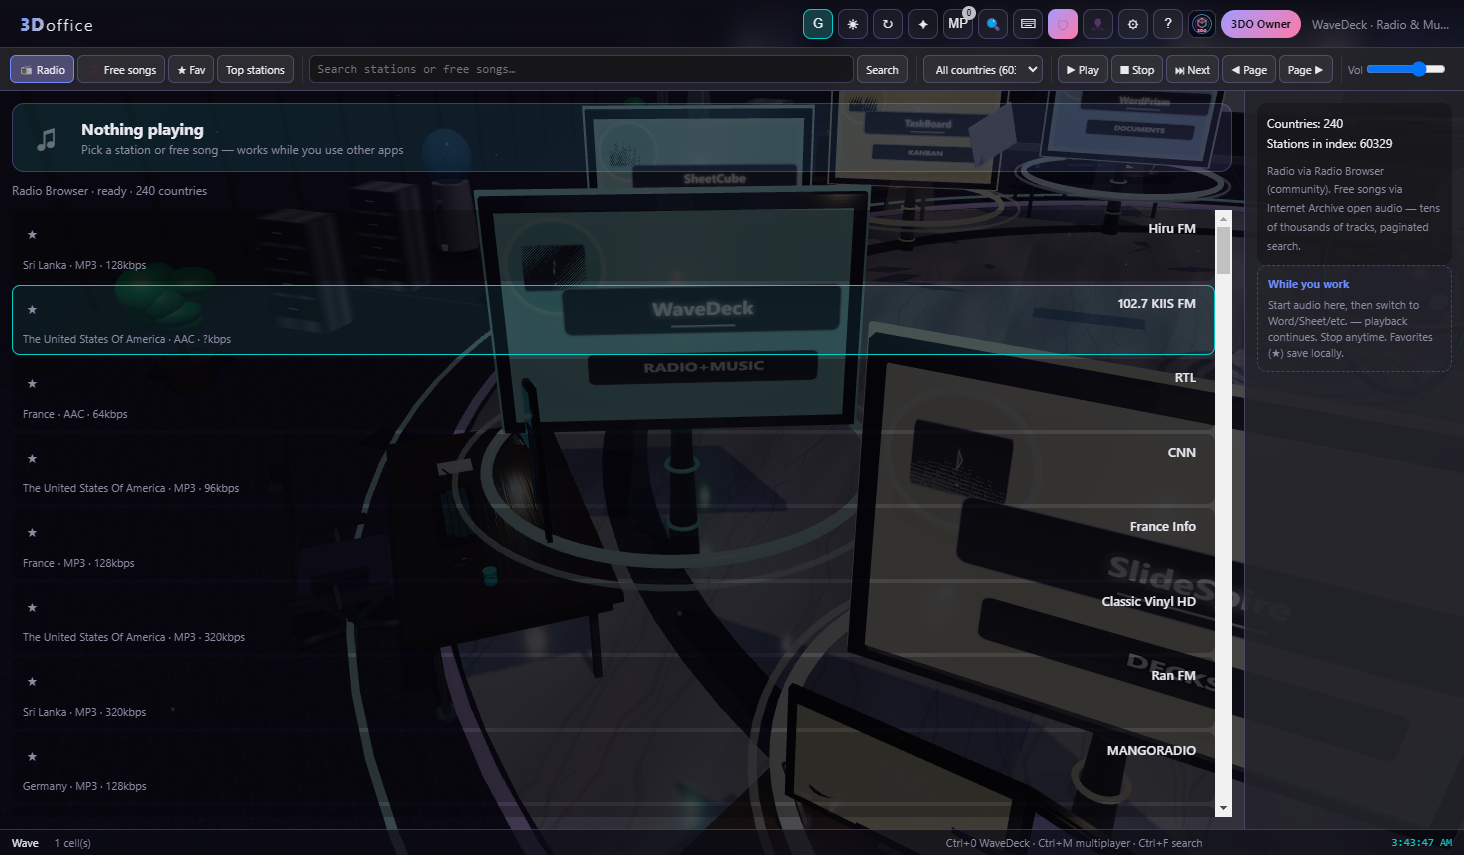
Task: Click the Play button
Action: click(1083, 69)
